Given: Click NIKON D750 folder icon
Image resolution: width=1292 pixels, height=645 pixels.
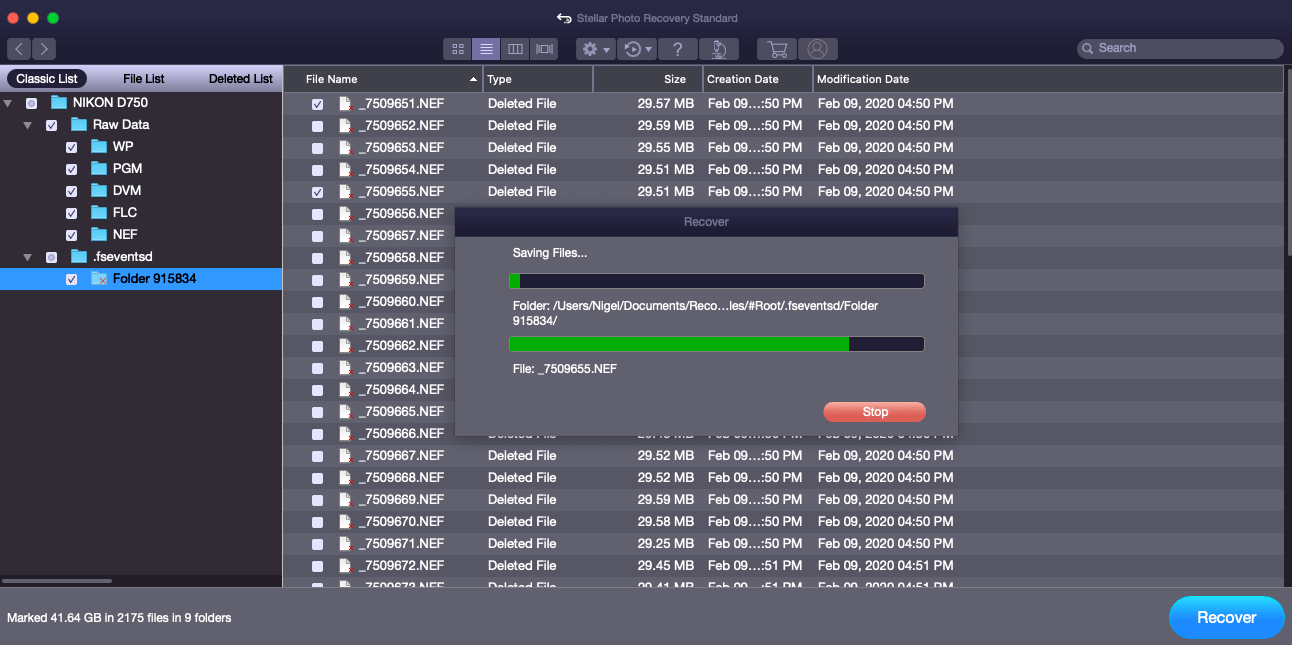Looking at the screenshot, I should (59, 102).
